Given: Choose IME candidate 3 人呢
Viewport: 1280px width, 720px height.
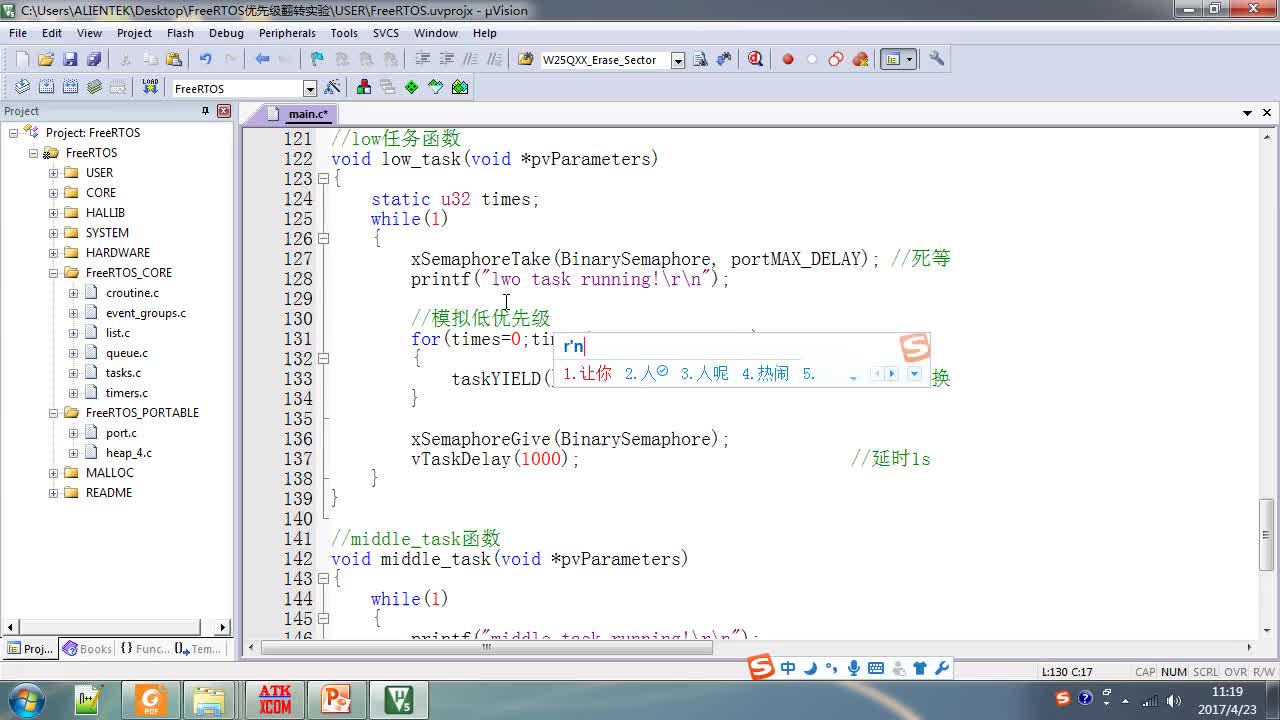Looking at the screenshot, I should (704, 374).
